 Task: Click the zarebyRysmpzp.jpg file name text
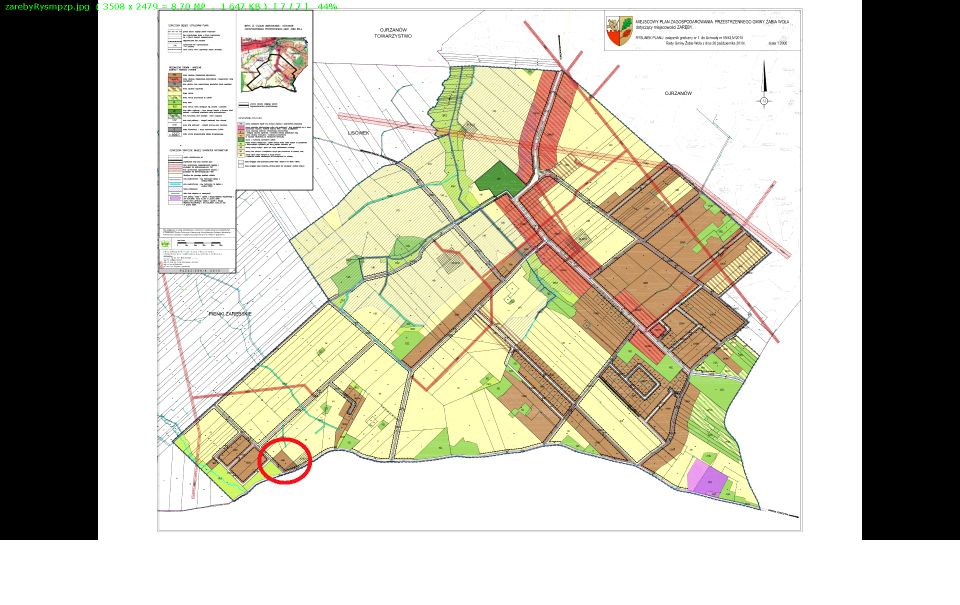click(47, 6)
